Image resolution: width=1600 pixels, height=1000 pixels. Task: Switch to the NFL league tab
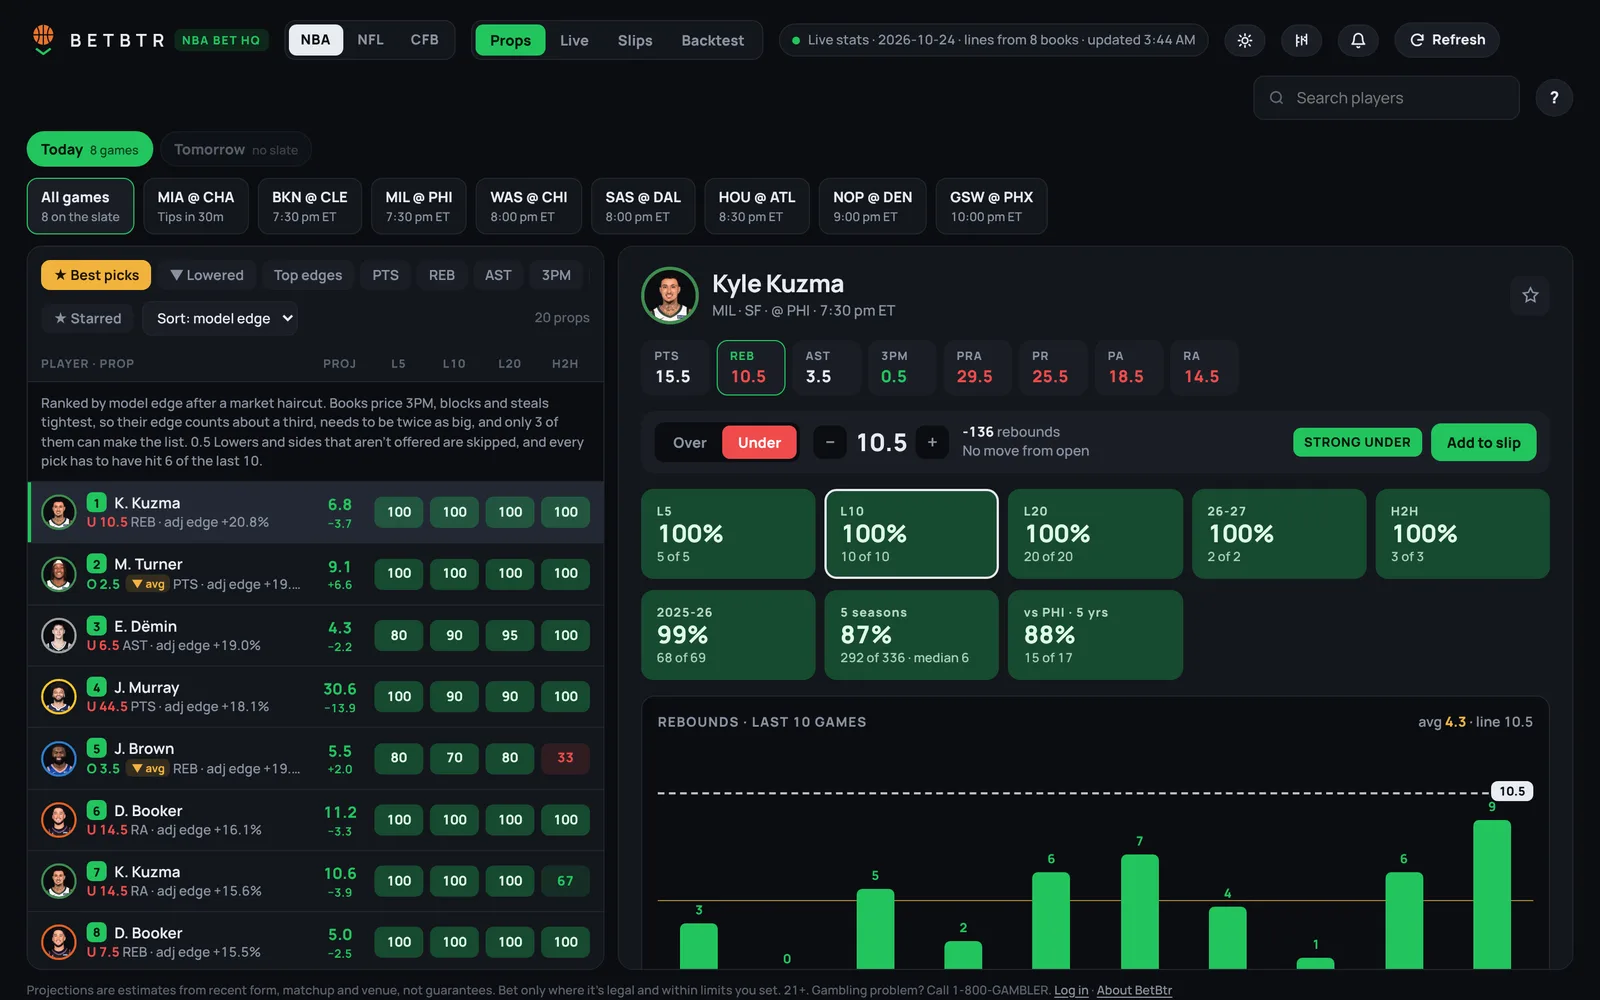pyautogui.click(x=370, y=40)
